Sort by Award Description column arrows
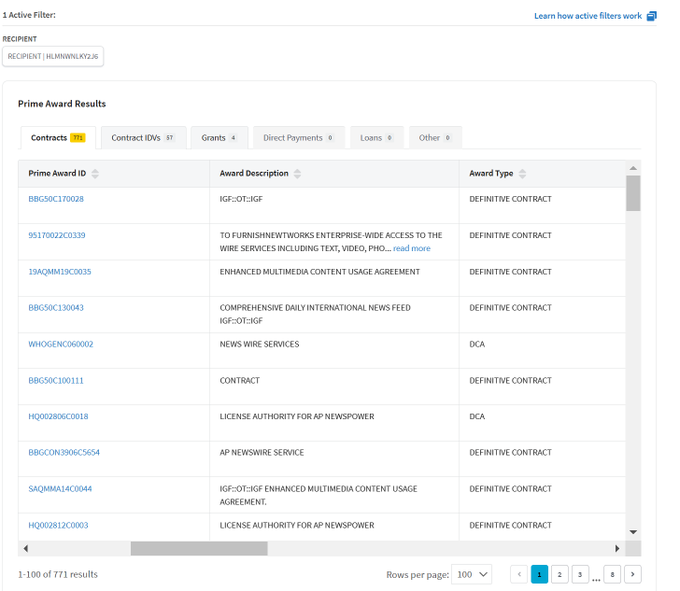 (x=297, y=173)
